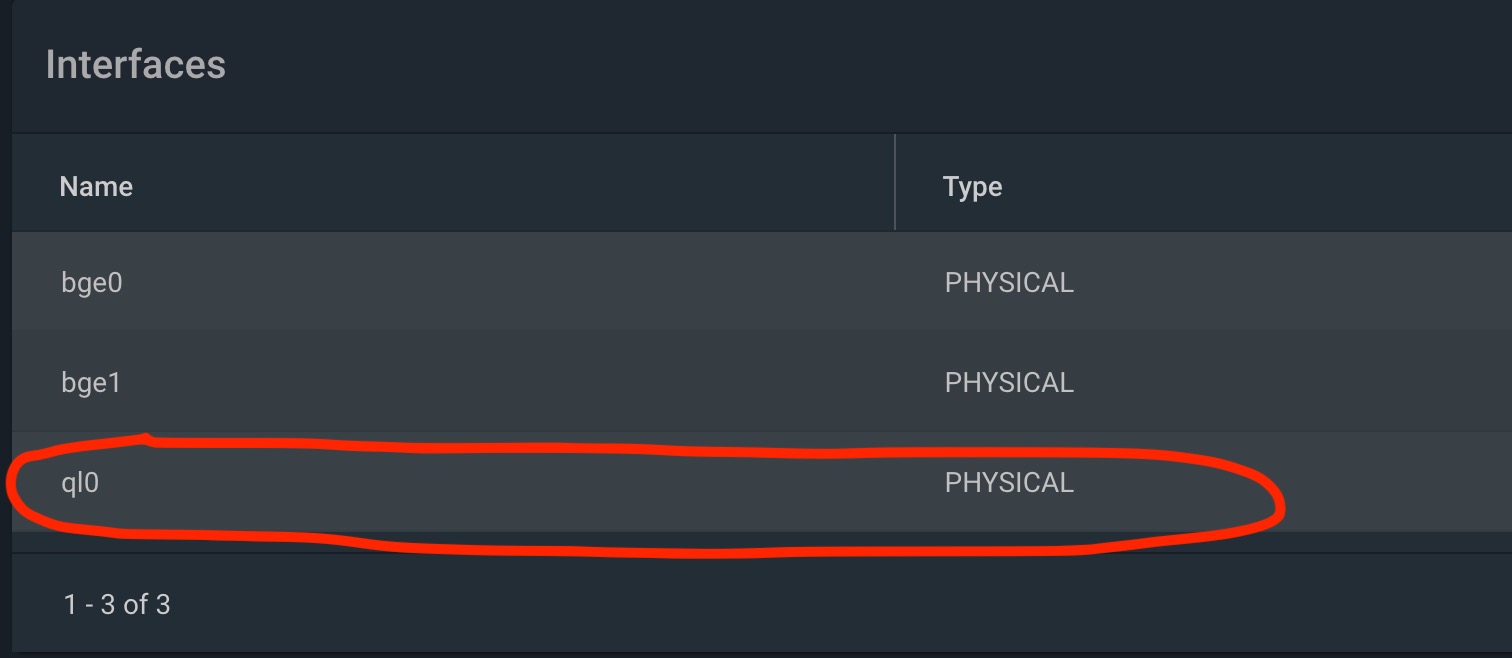Viewport: 1512px width, 658px height.
Task: Open the bge0 interface name
Action: coord(91,283)
